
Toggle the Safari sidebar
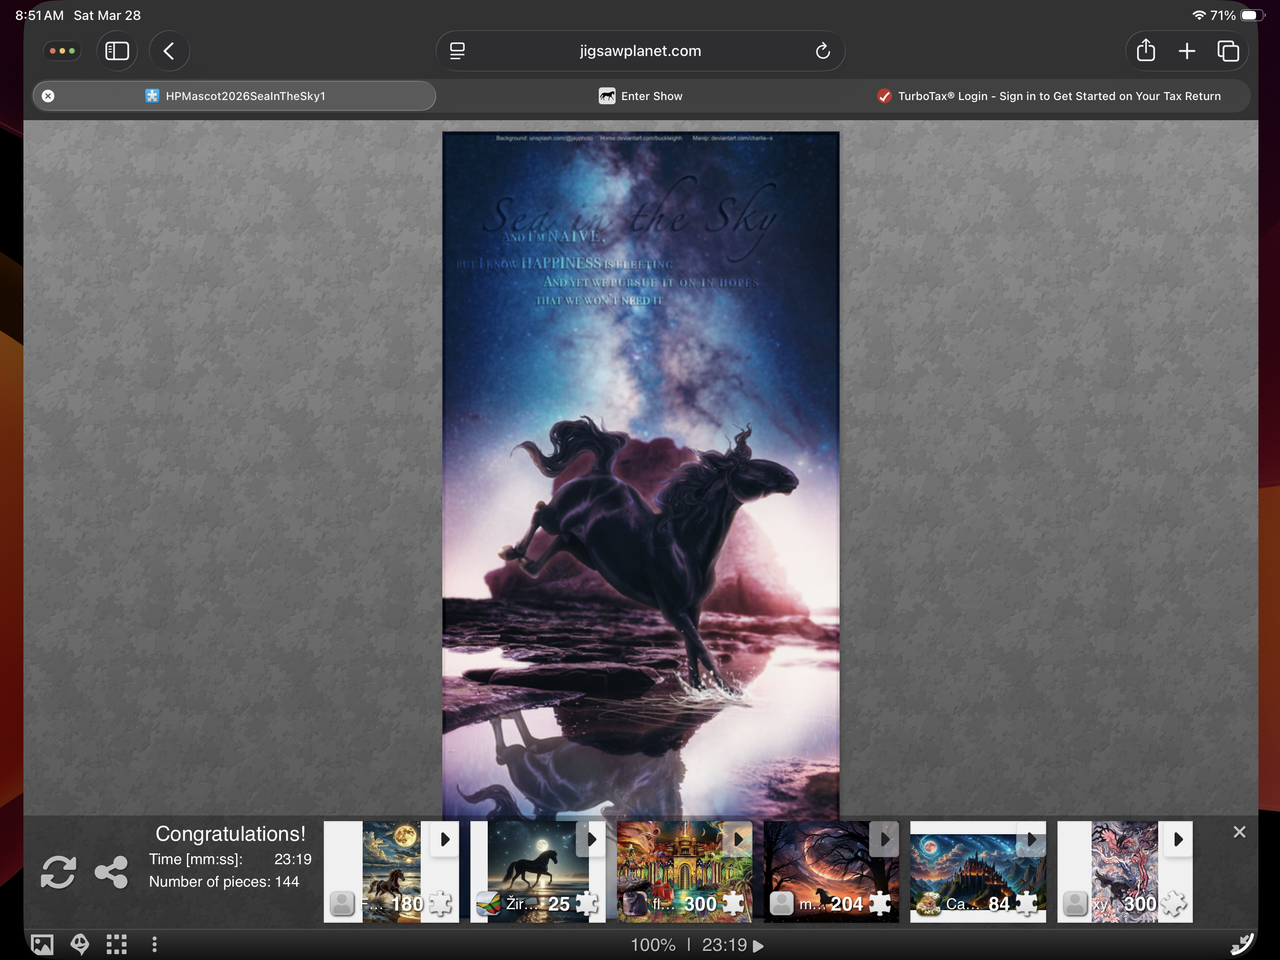(x=117, y=51)
